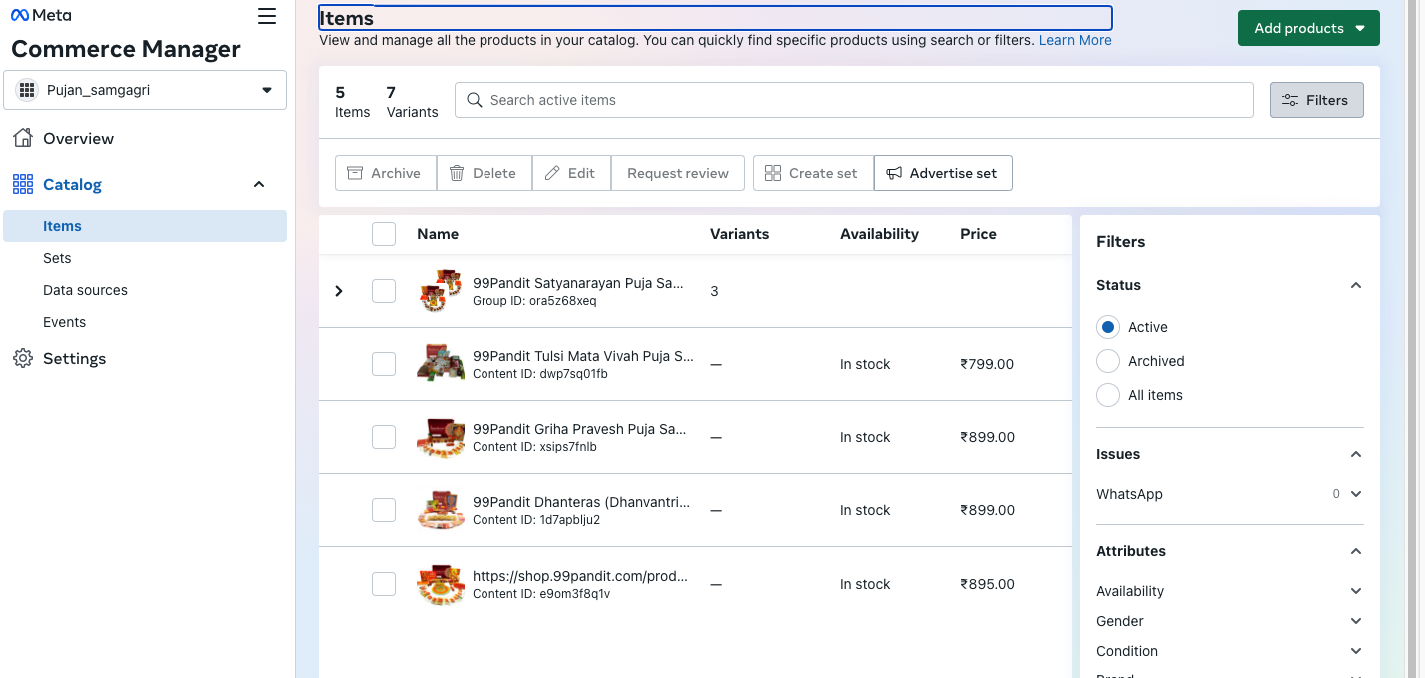Click the Overview home icon
The height and width of the screenshot is (678, 1425).
pos(23,138)
